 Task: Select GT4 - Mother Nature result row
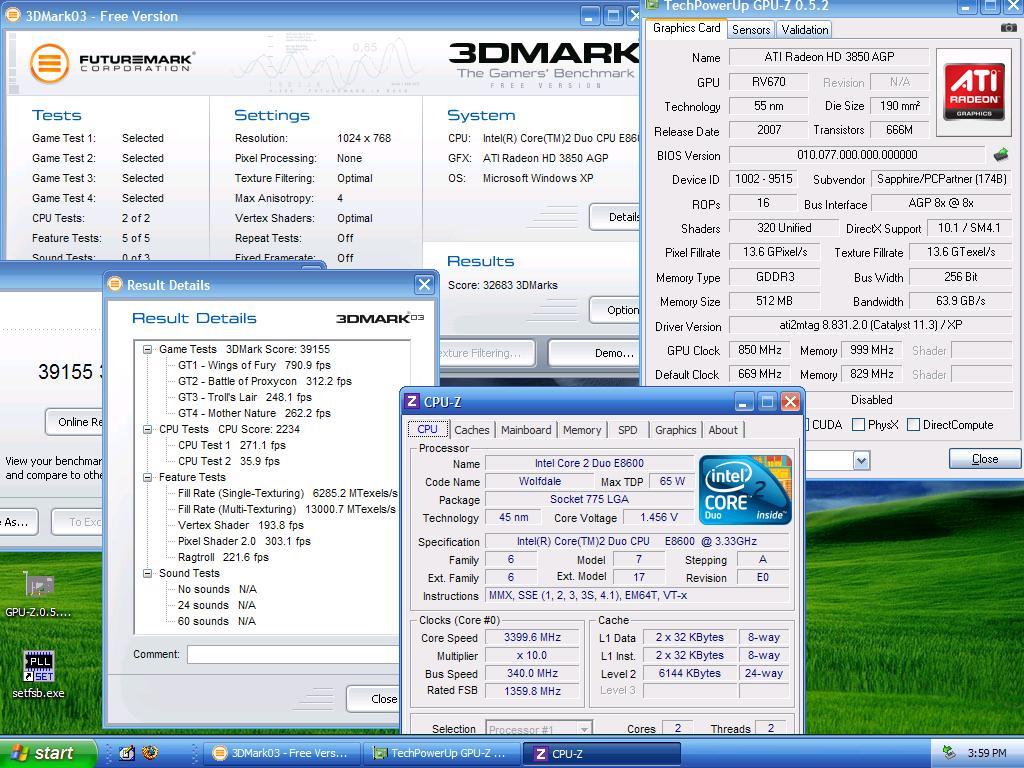pyautogui.click(x=254, y=413)
